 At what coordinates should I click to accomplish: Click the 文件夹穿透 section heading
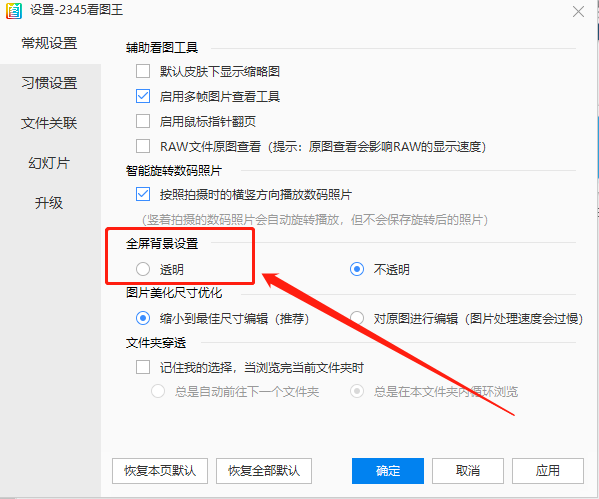(x=156, y=343)
